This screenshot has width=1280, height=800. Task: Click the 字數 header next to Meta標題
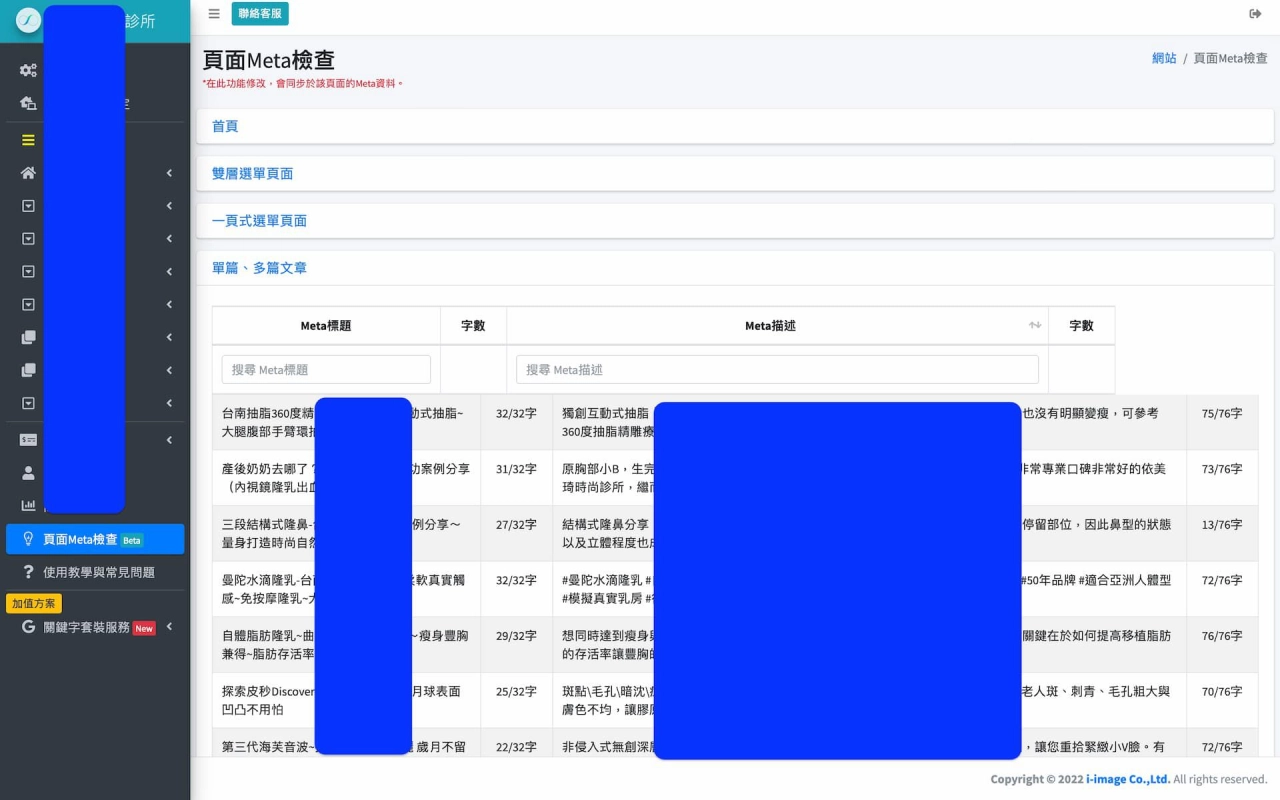coord(473,326)
